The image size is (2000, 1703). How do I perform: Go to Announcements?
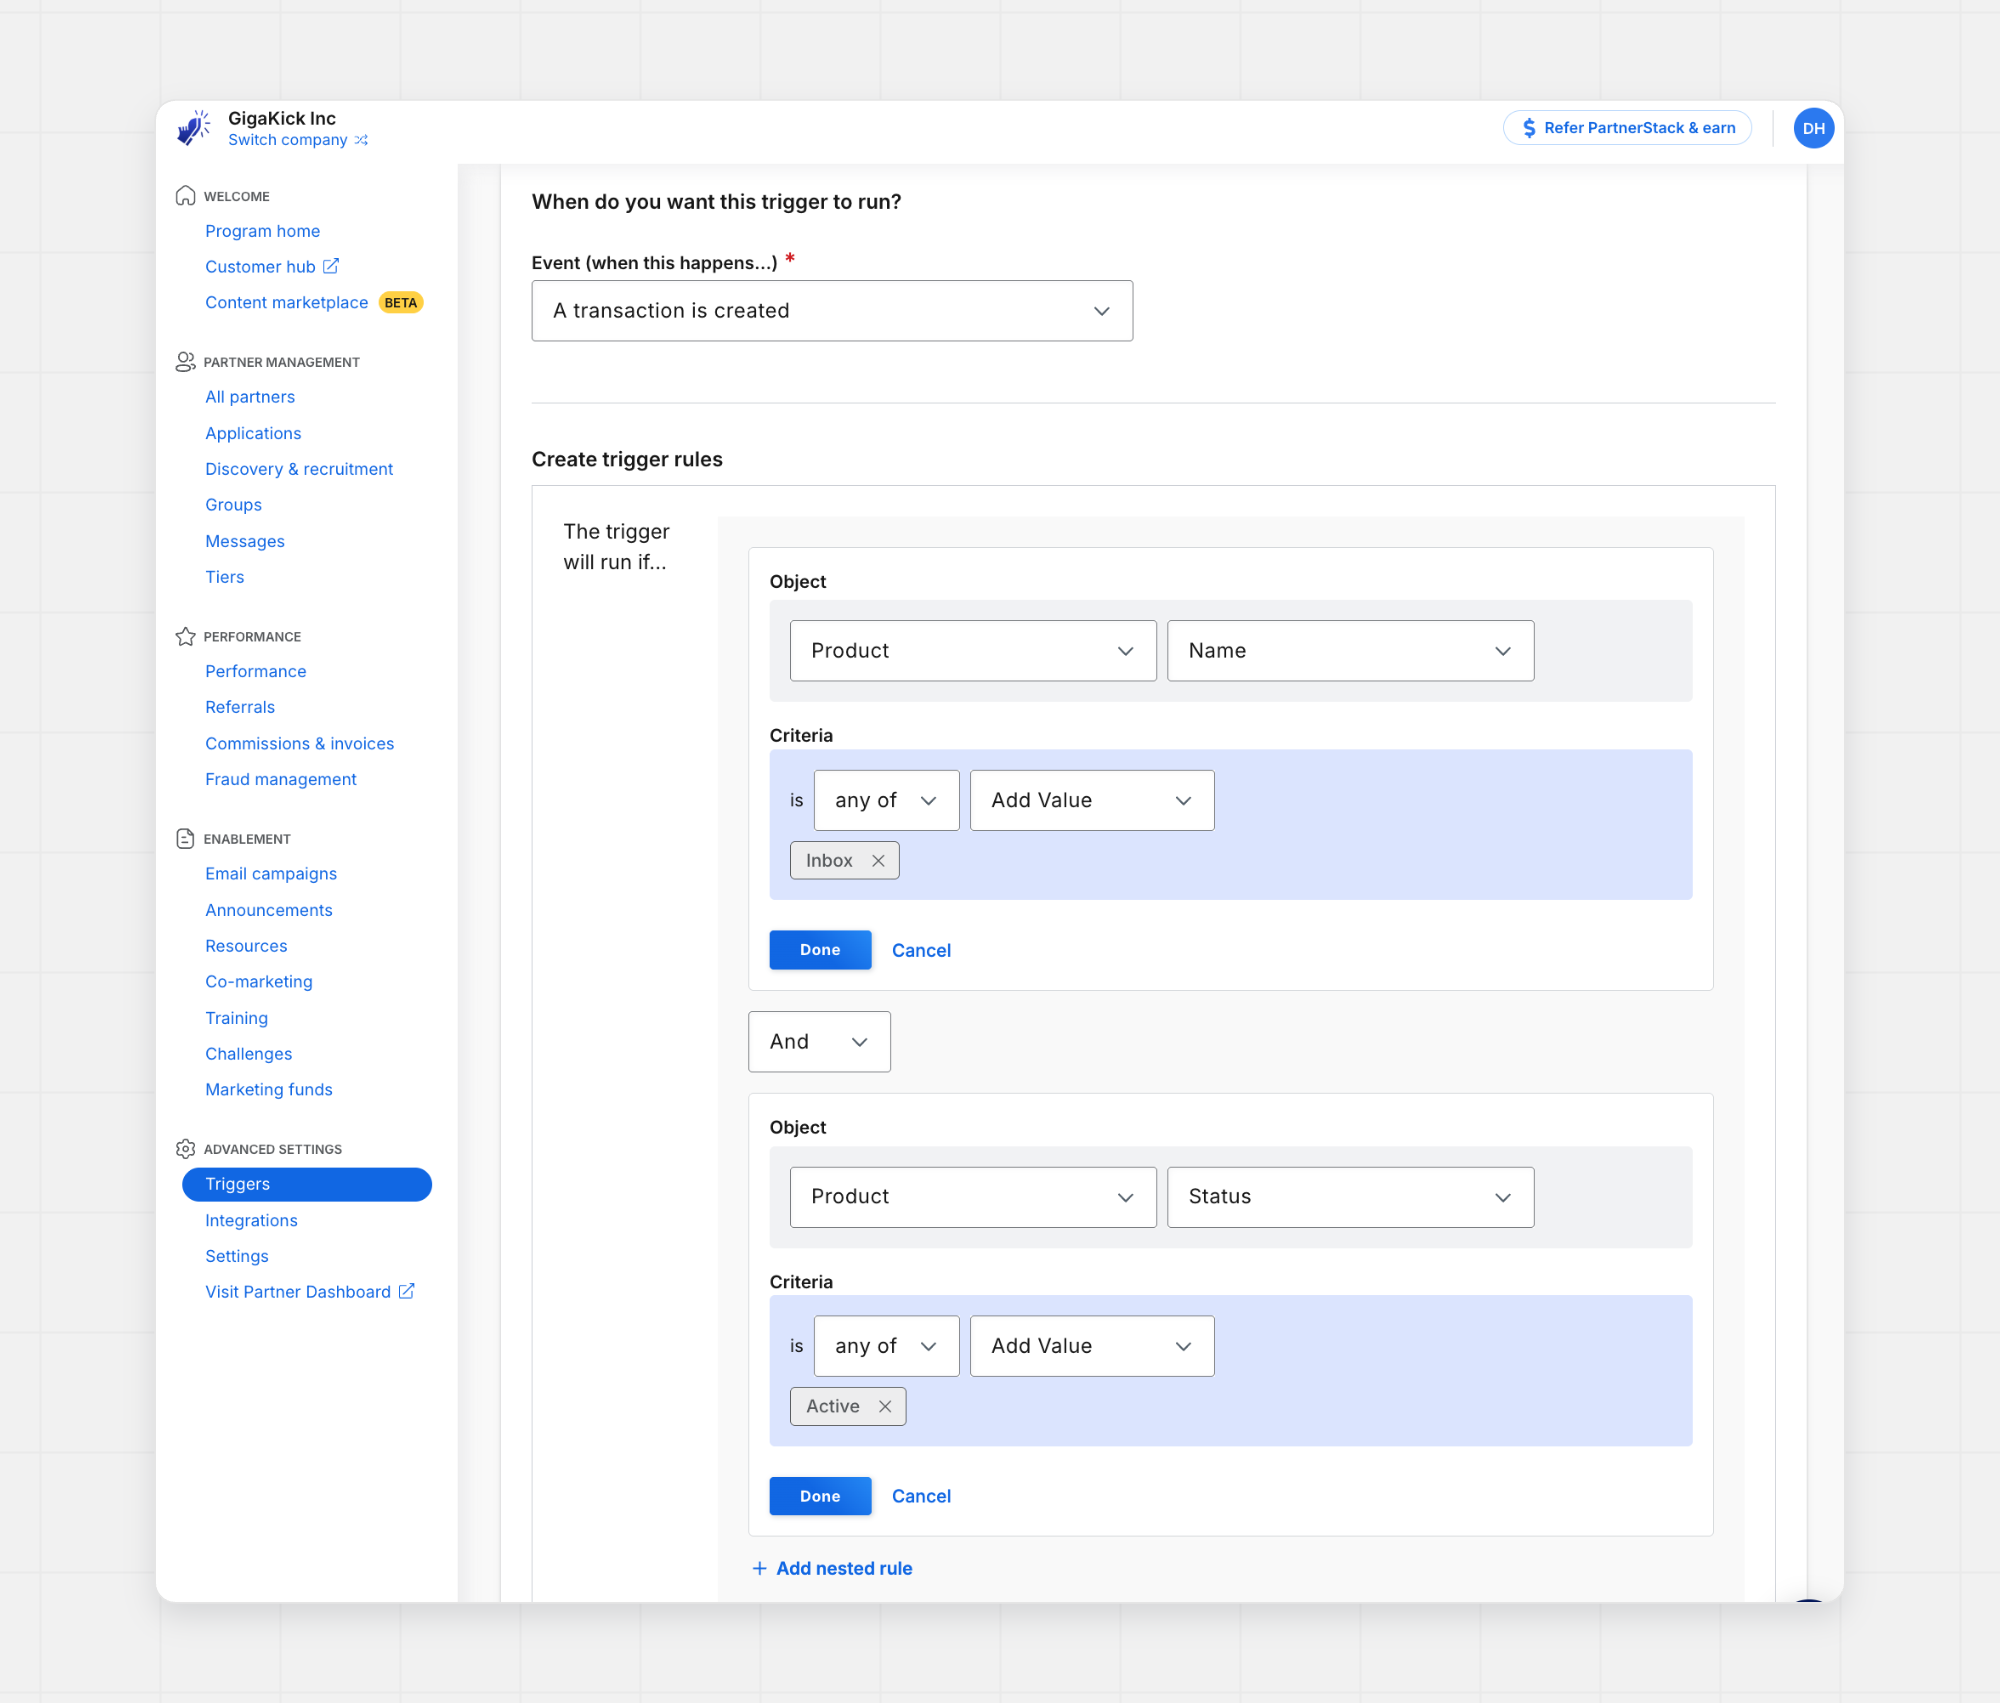point(269,910)
